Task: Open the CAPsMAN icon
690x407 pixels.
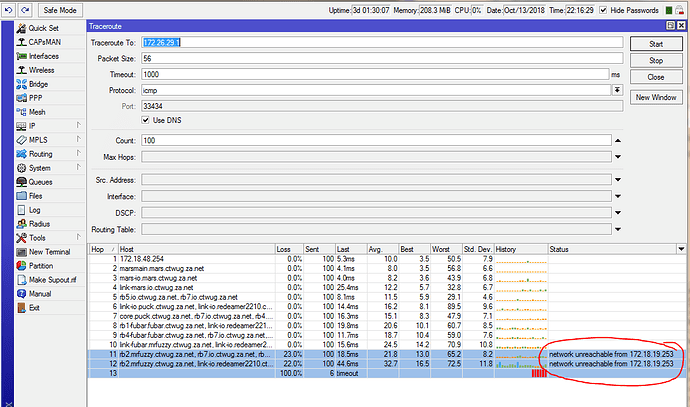Action: (x=21, y=42)
